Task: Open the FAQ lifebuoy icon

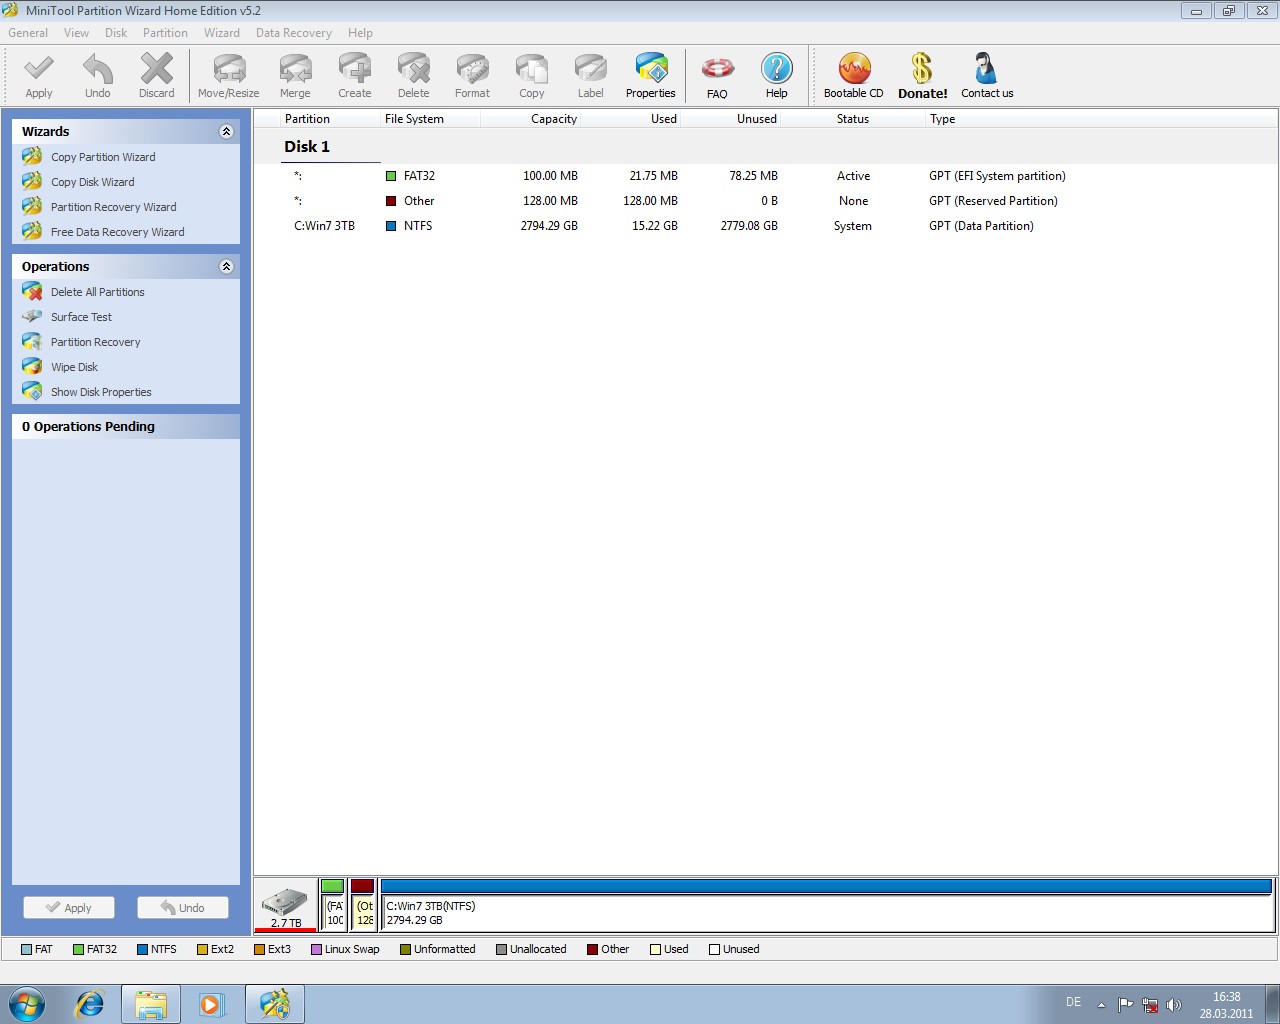Action: [x=717, y=69]
